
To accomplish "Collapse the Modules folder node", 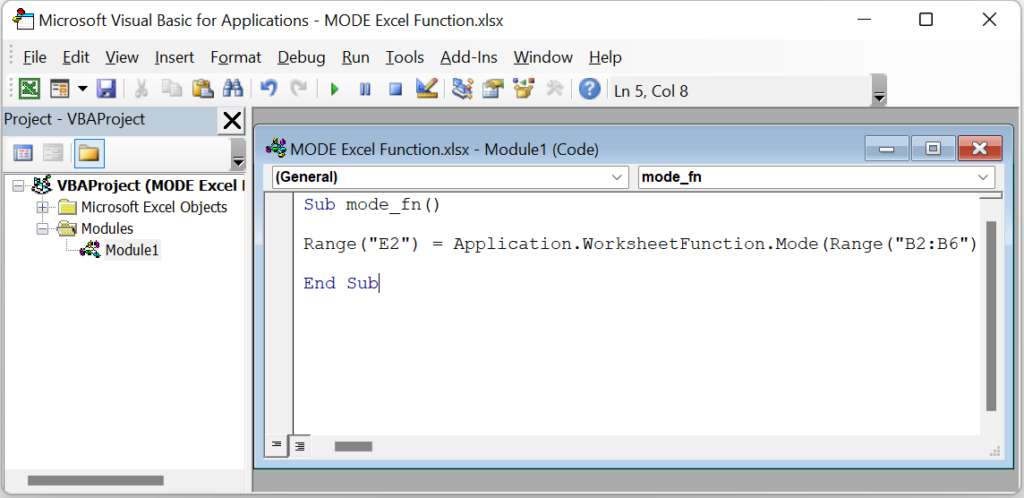I will click(x=43, y=229).
